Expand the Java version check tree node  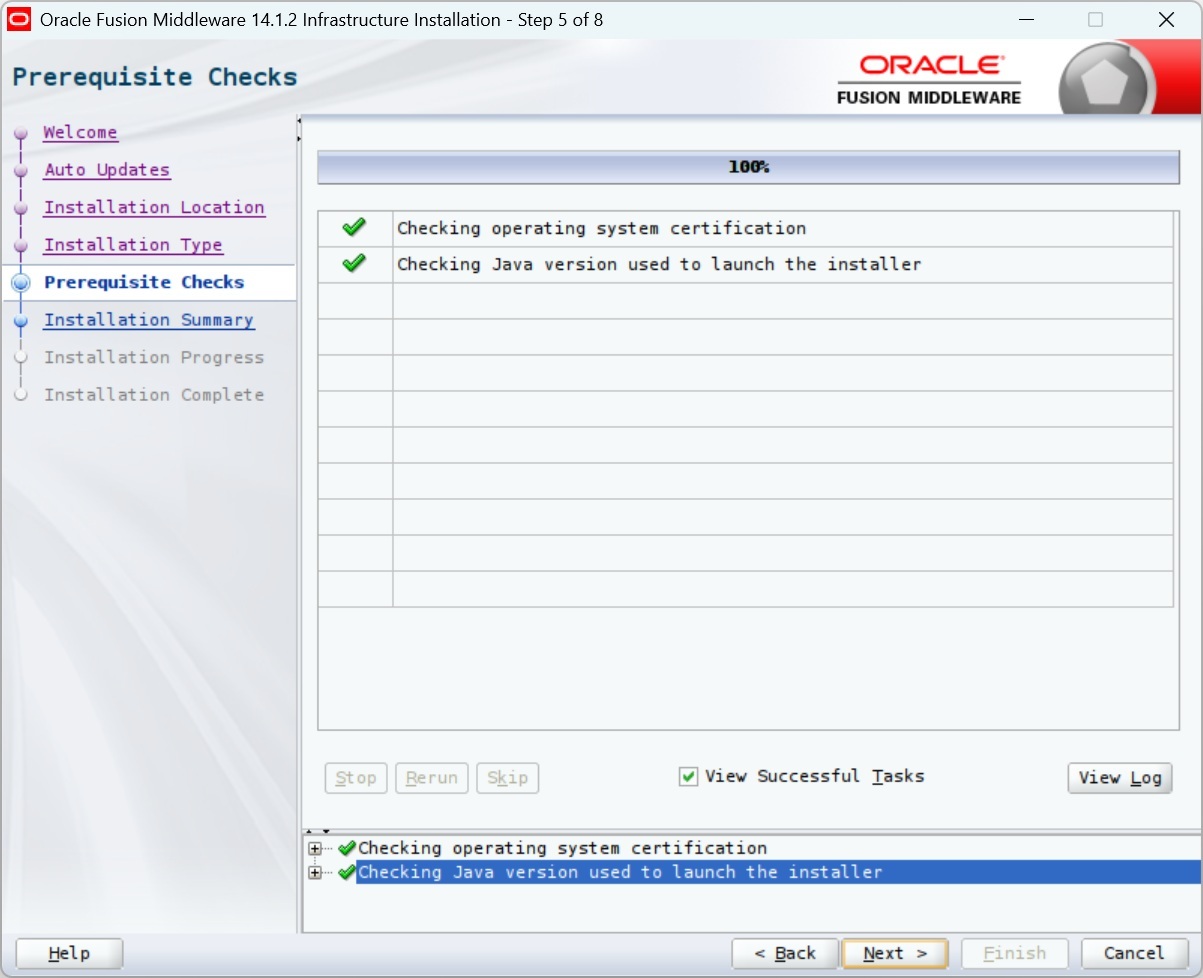(x=316, y=872)
